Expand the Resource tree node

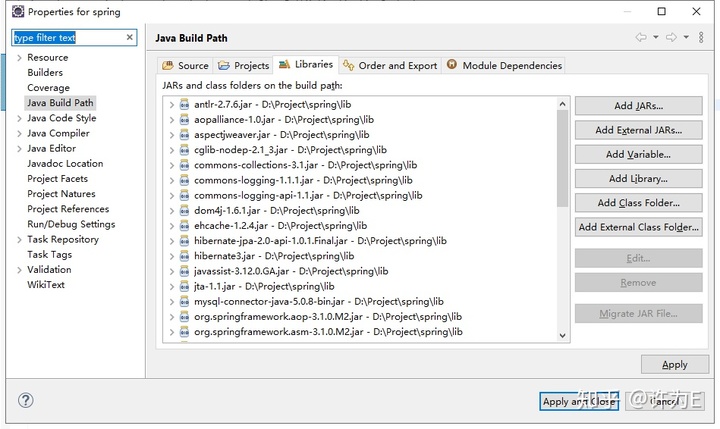click(x=19, y=58)
